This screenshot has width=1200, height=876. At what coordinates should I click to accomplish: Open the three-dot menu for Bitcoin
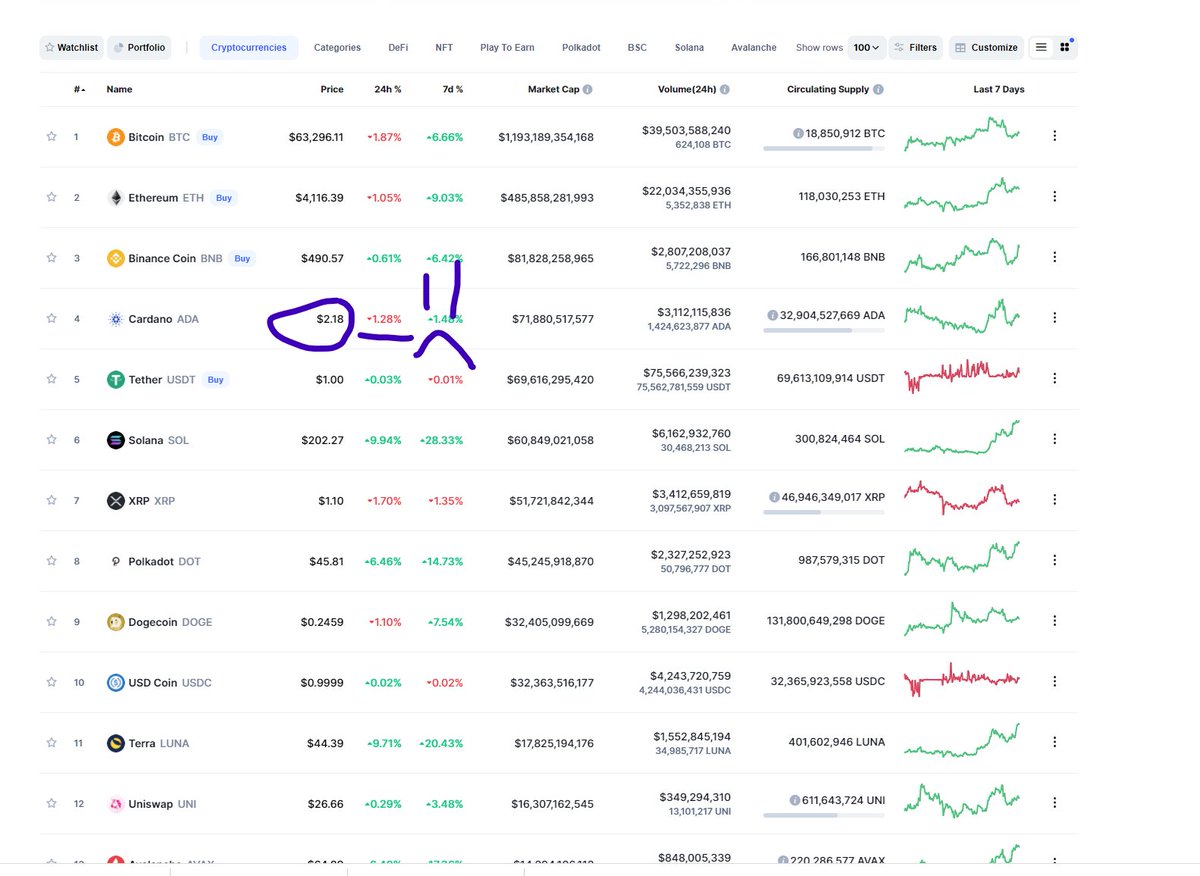point(1054,136)
